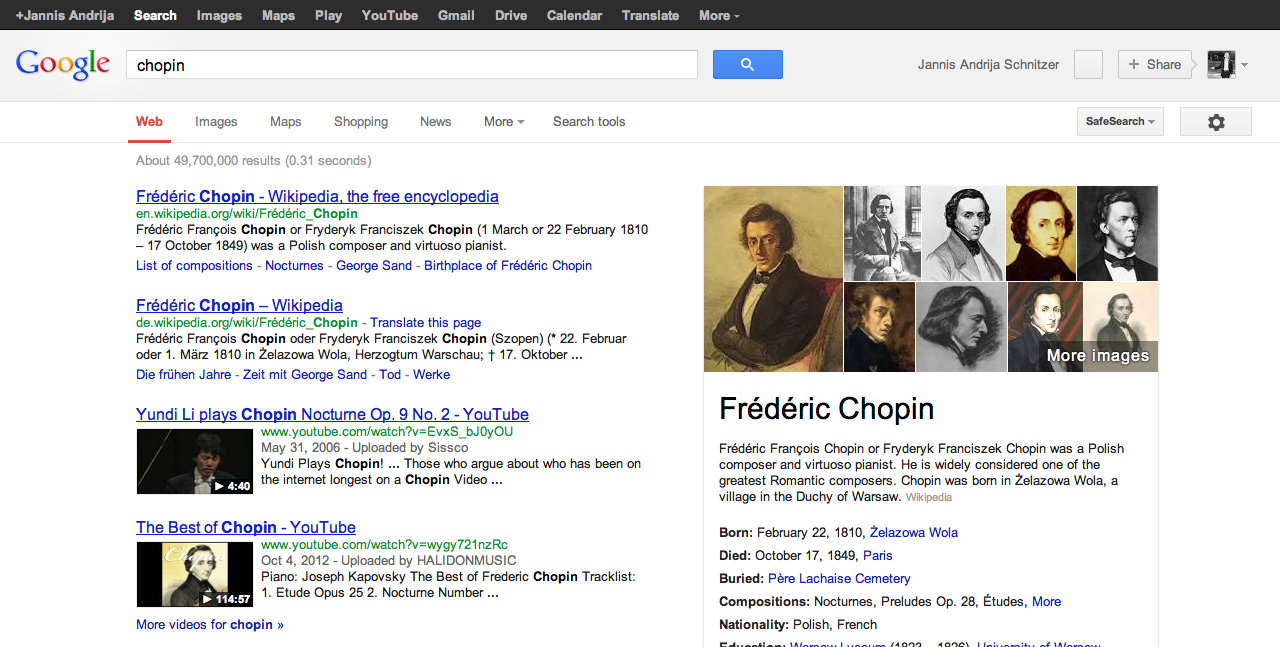
Task: Click the Nationality: Polish, French text
Action: pyautogui.click(x=798, y=625)
